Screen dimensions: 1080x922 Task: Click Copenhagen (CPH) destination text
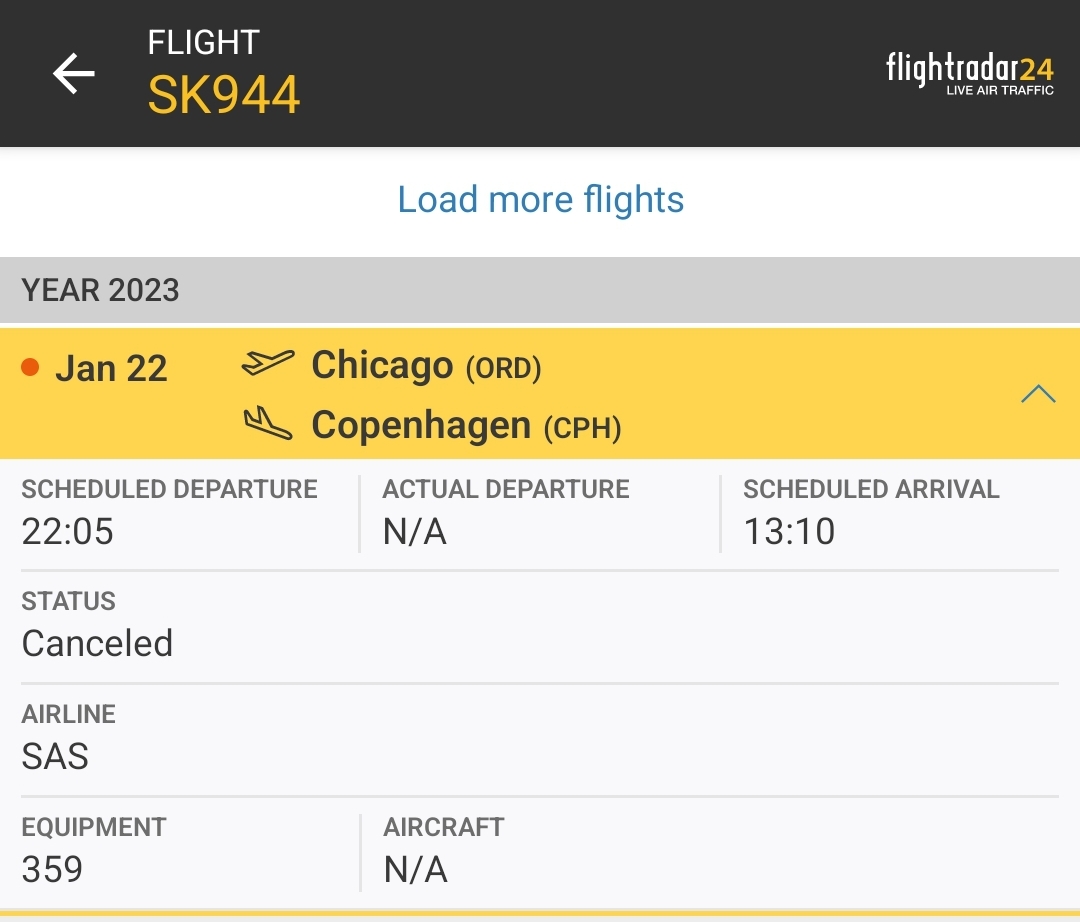point(466,426)
